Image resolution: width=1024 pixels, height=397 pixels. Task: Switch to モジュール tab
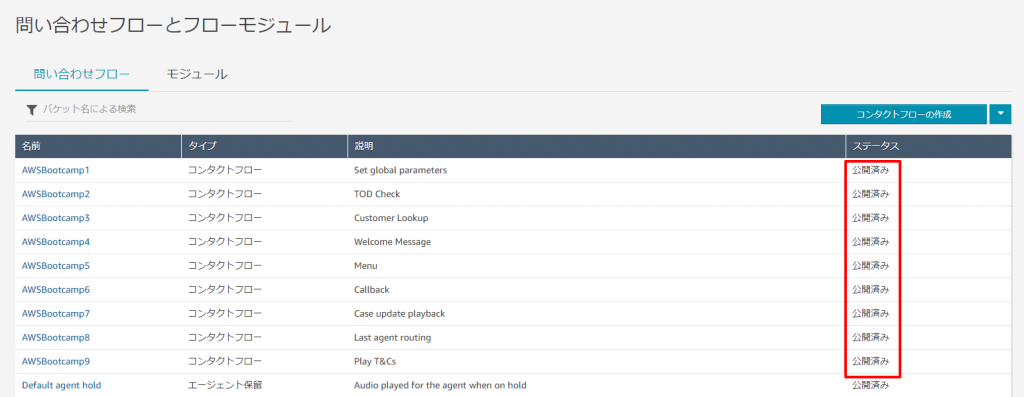pyautogui.click(x=197, y=74)
